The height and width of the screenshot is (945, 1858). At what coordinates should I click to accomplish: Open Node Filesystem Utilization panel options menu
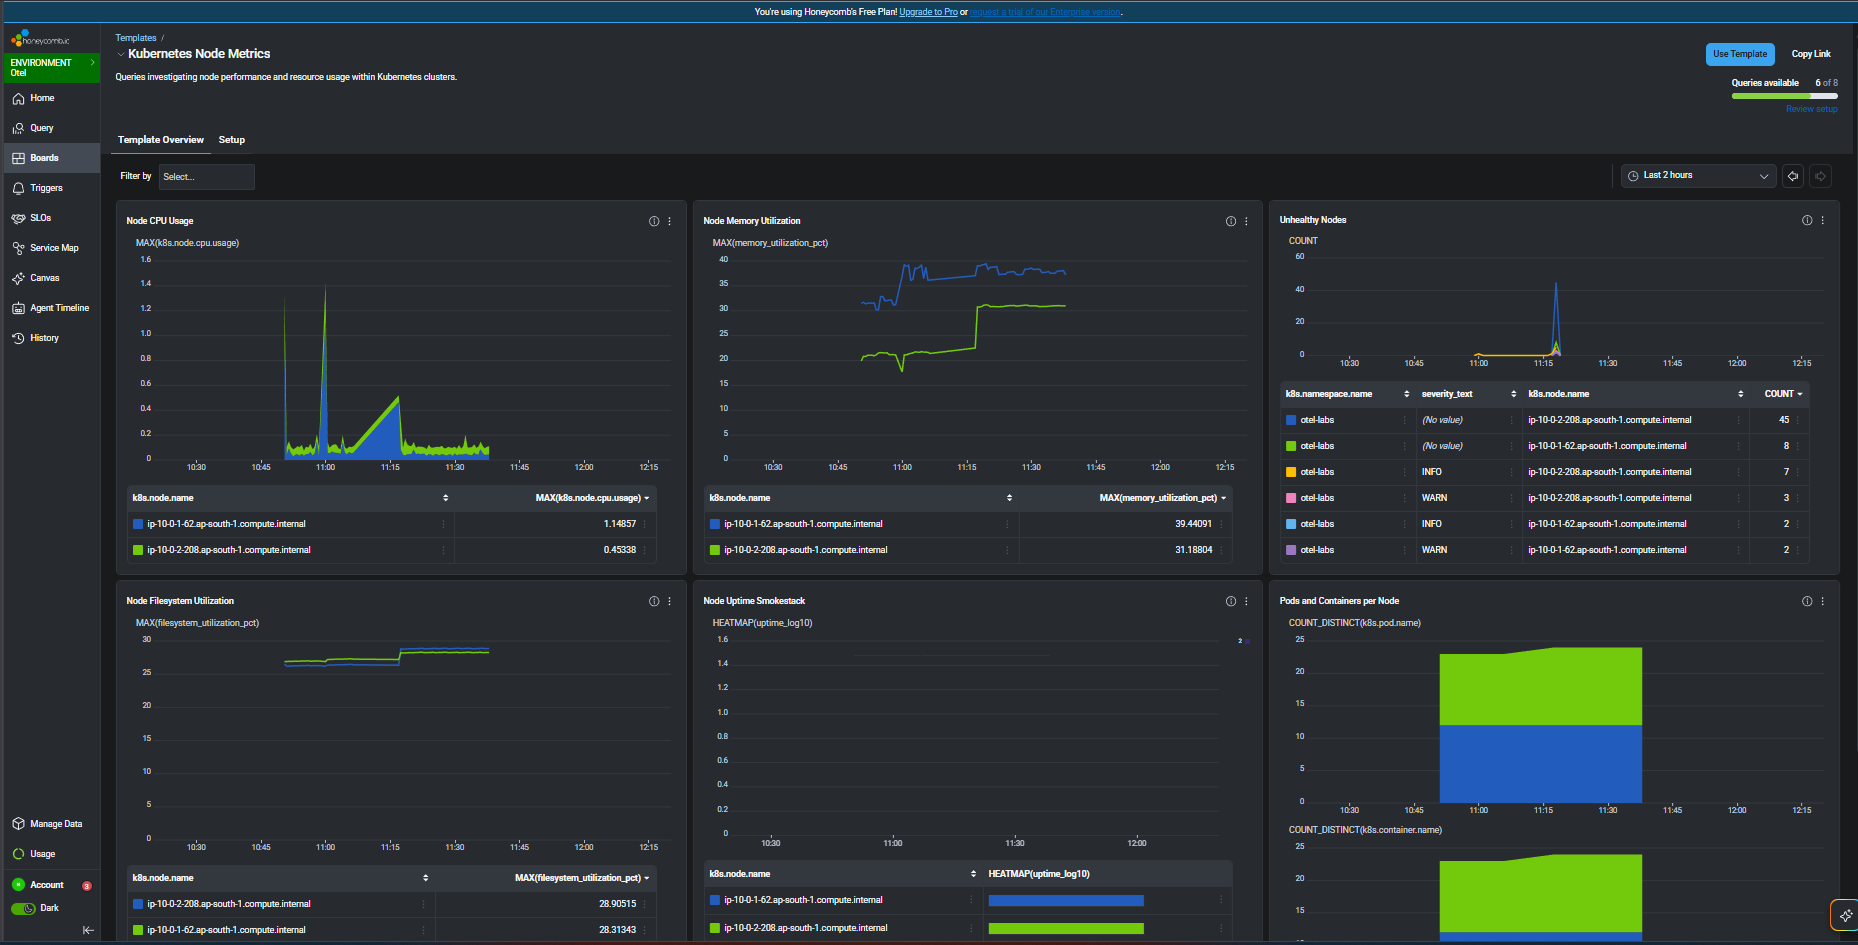pos(670,601)
